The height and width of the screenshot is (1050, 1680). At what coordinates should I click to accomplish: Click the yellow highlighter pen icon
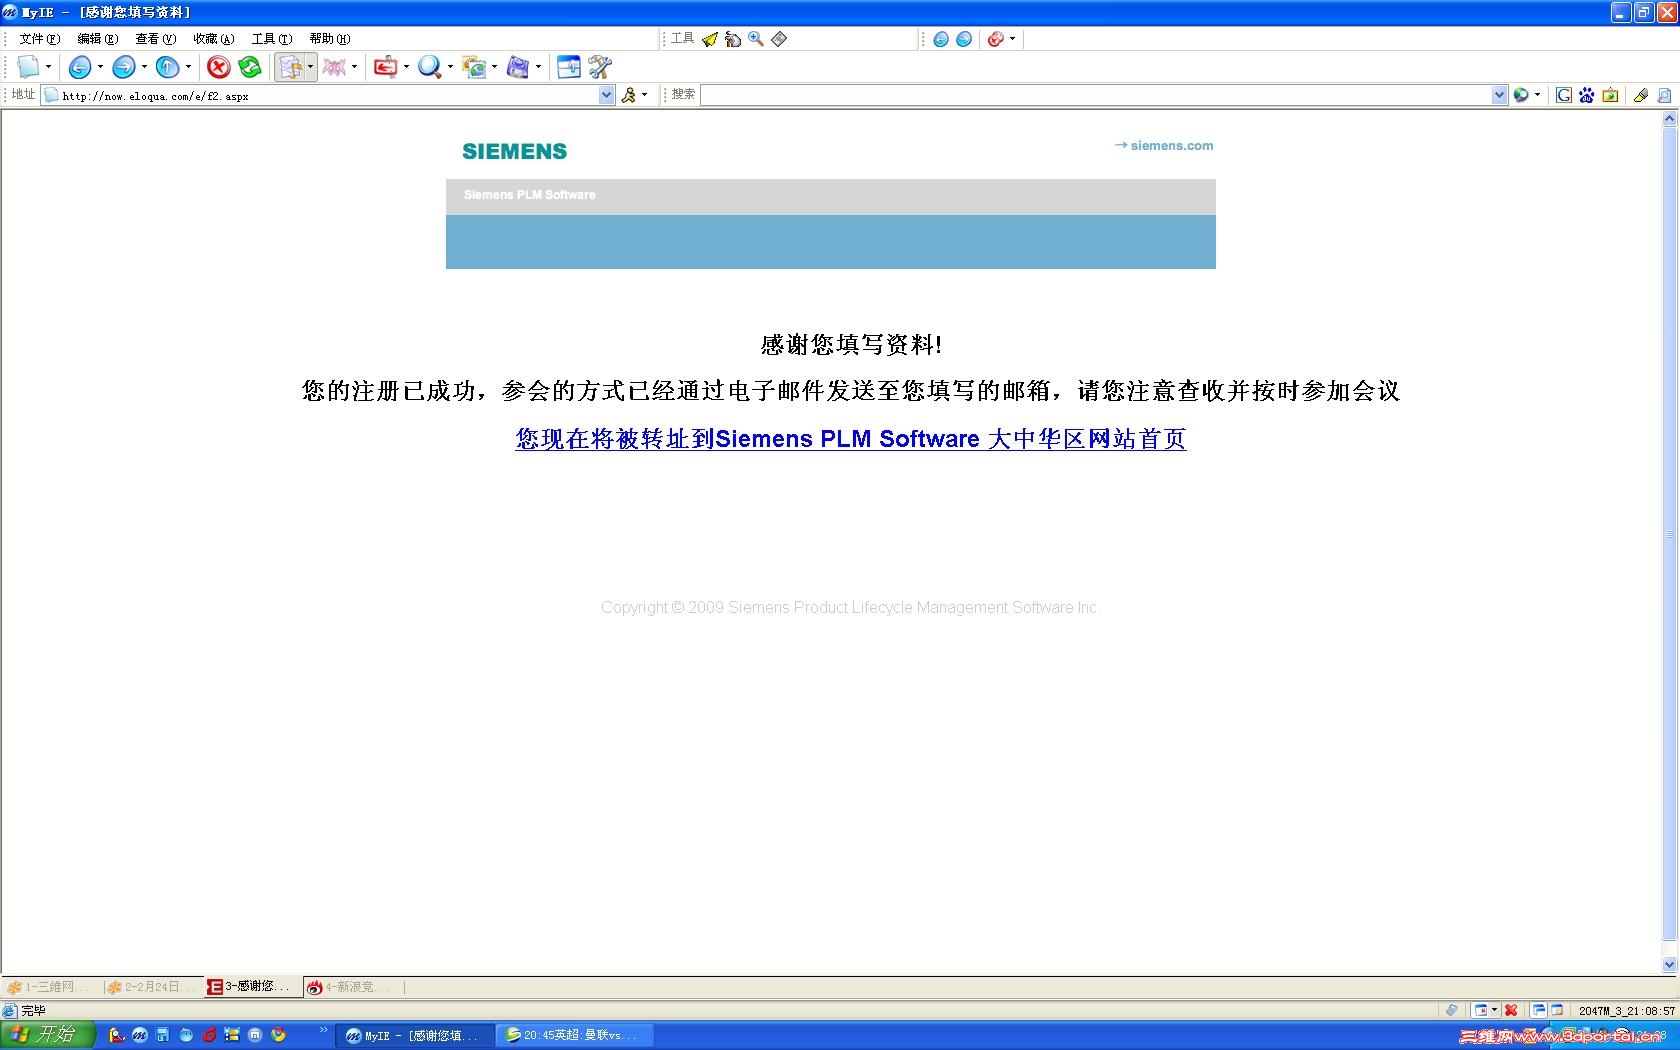pyautogui.click(x=1641, y=95)
